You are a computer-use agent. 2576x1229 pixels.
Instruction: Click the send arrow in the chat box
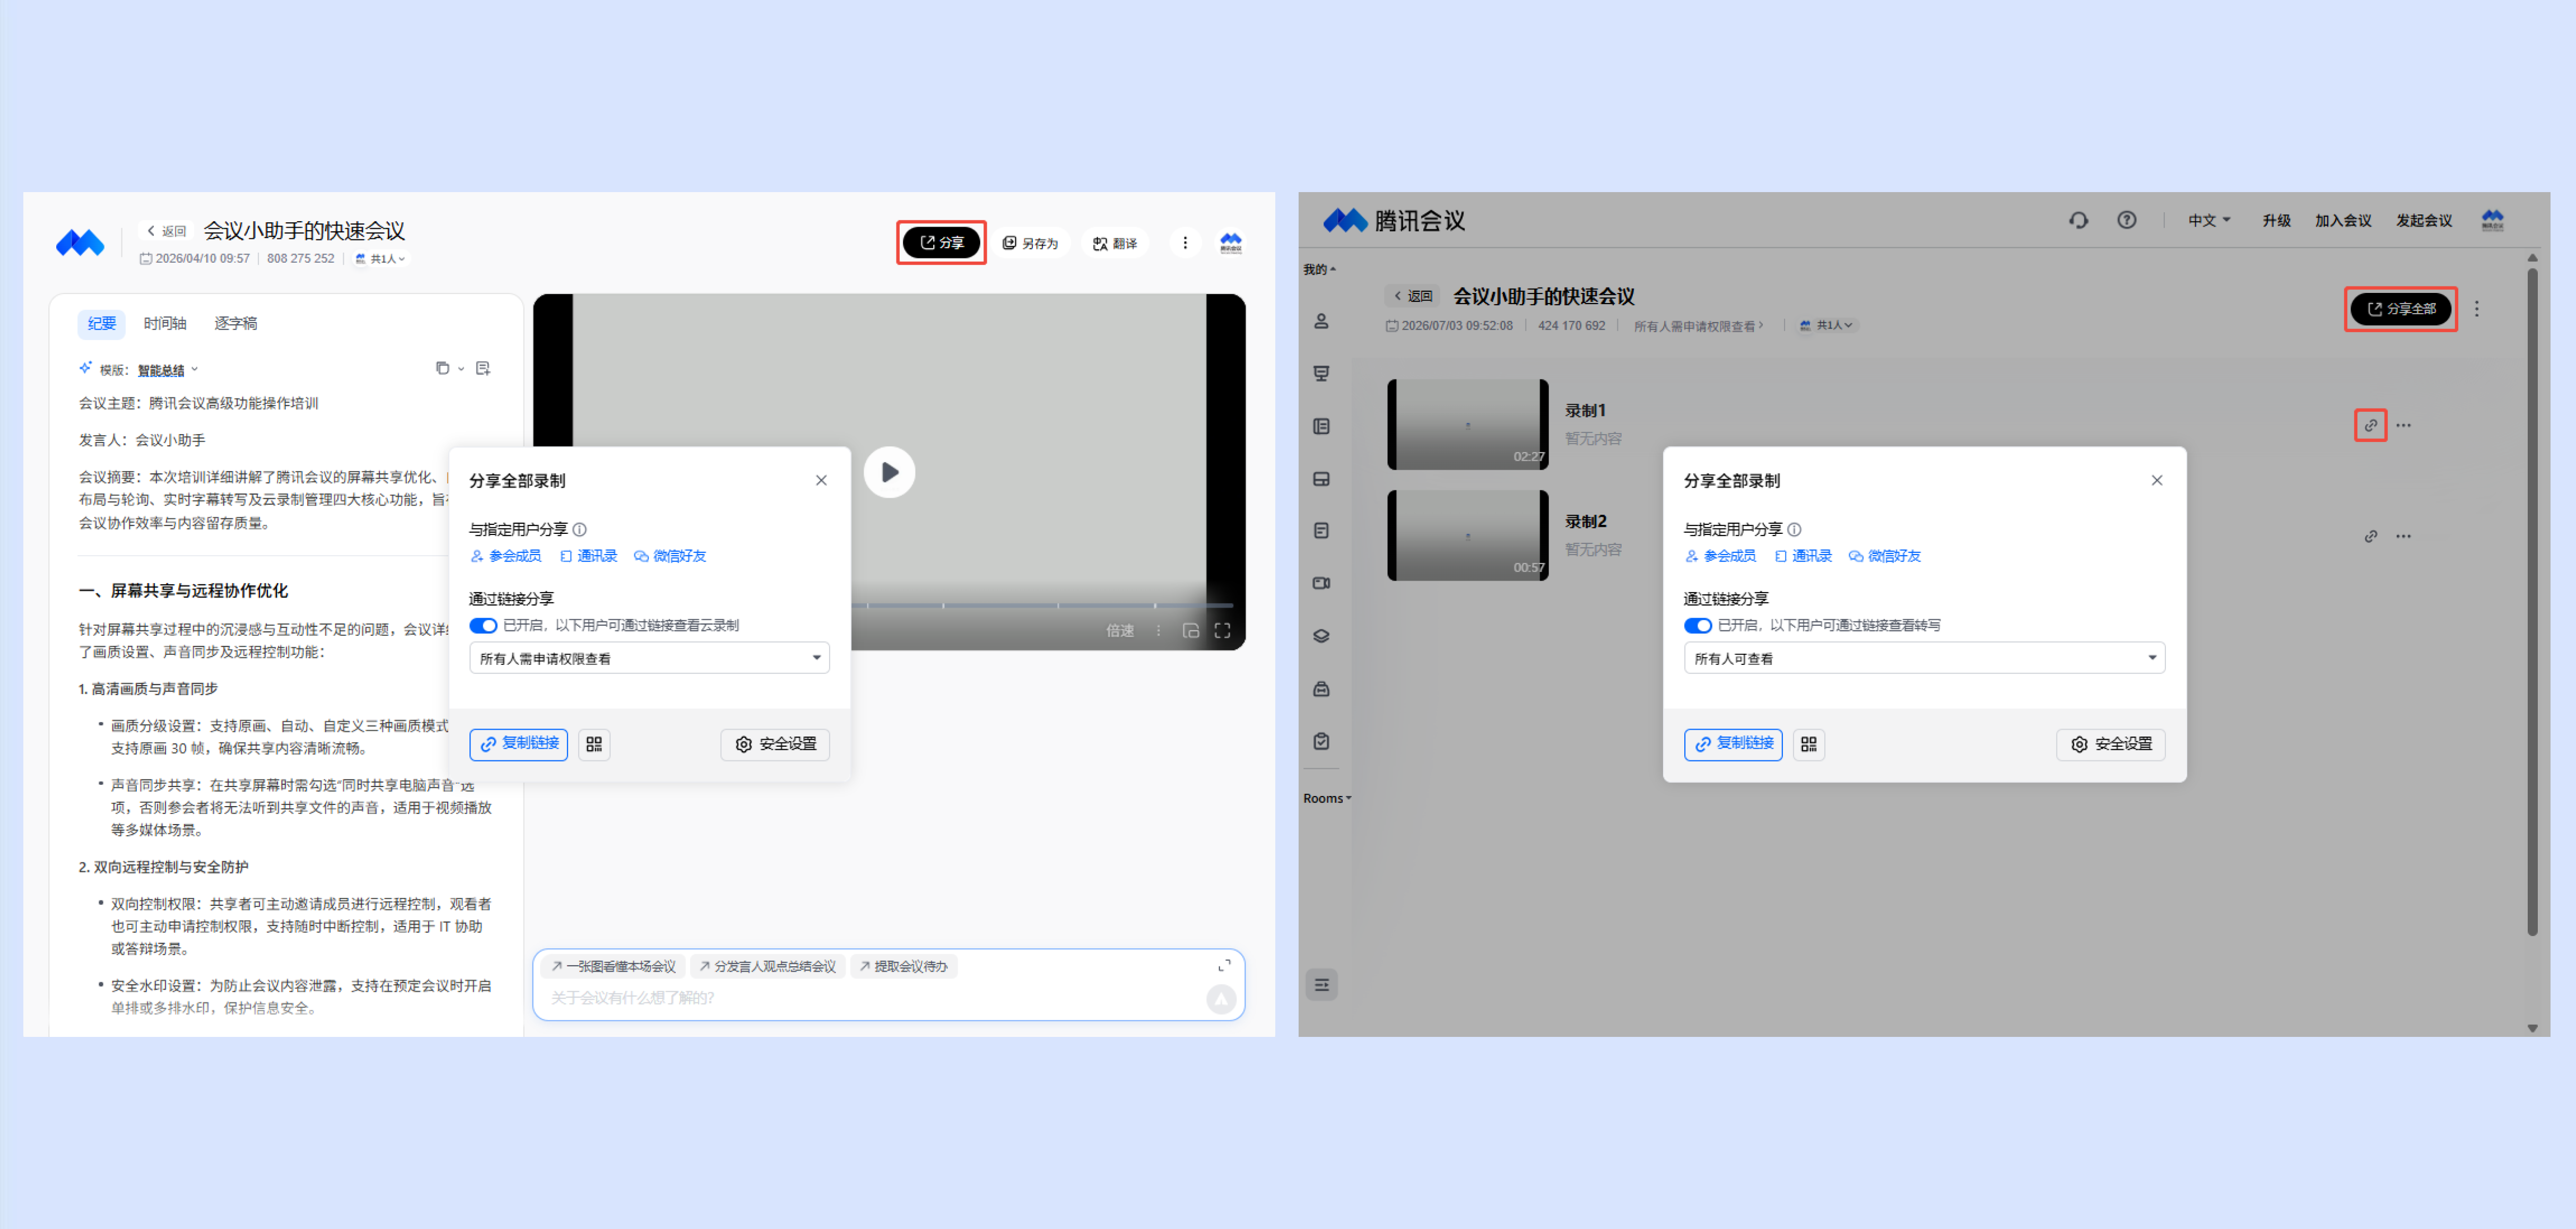(1221, 998)
